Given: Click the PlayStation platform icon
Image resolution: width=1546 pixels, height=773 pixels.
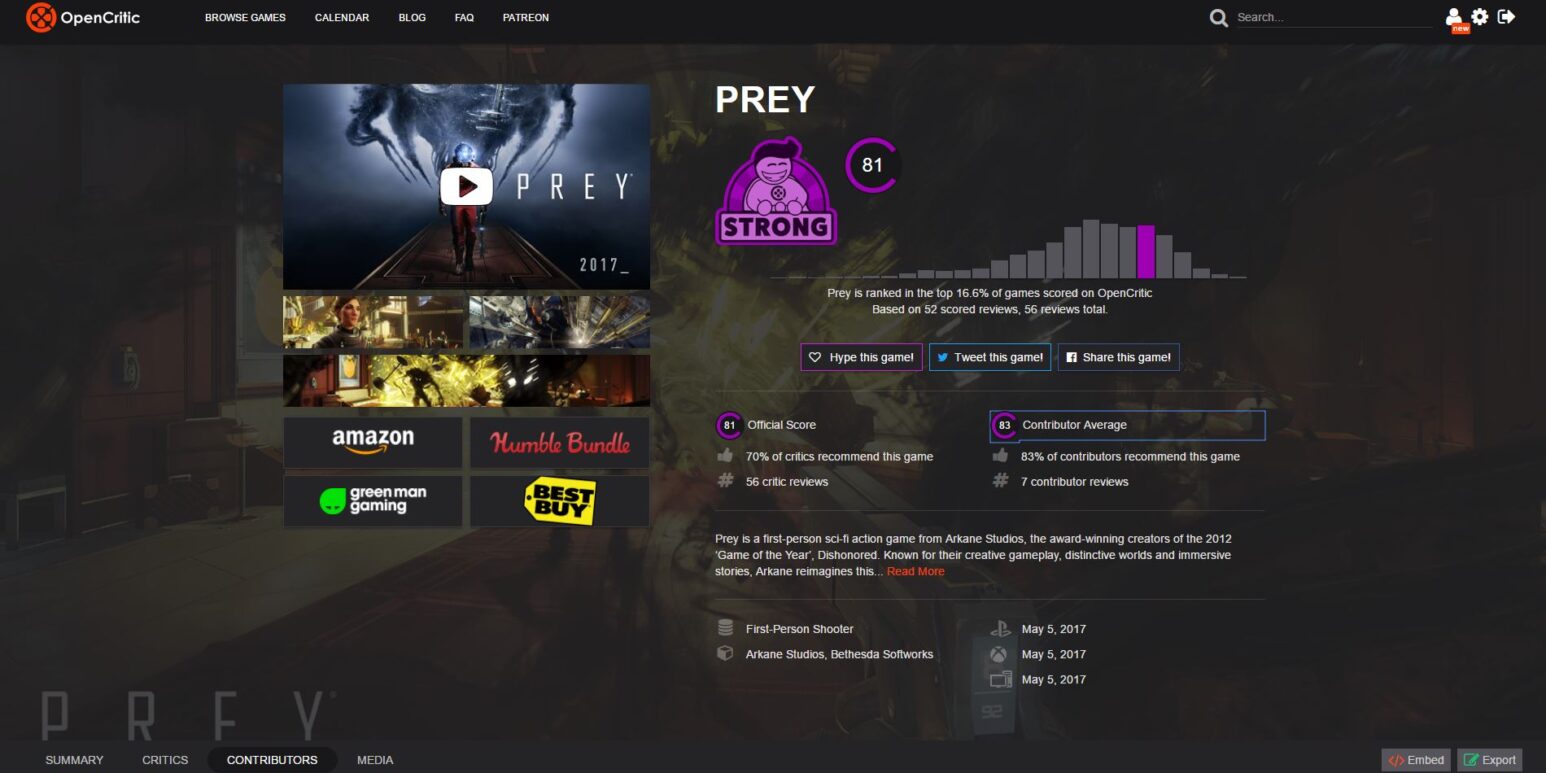Looking at the screenshot, I should pyautogui.click(x=1000, y=629).
